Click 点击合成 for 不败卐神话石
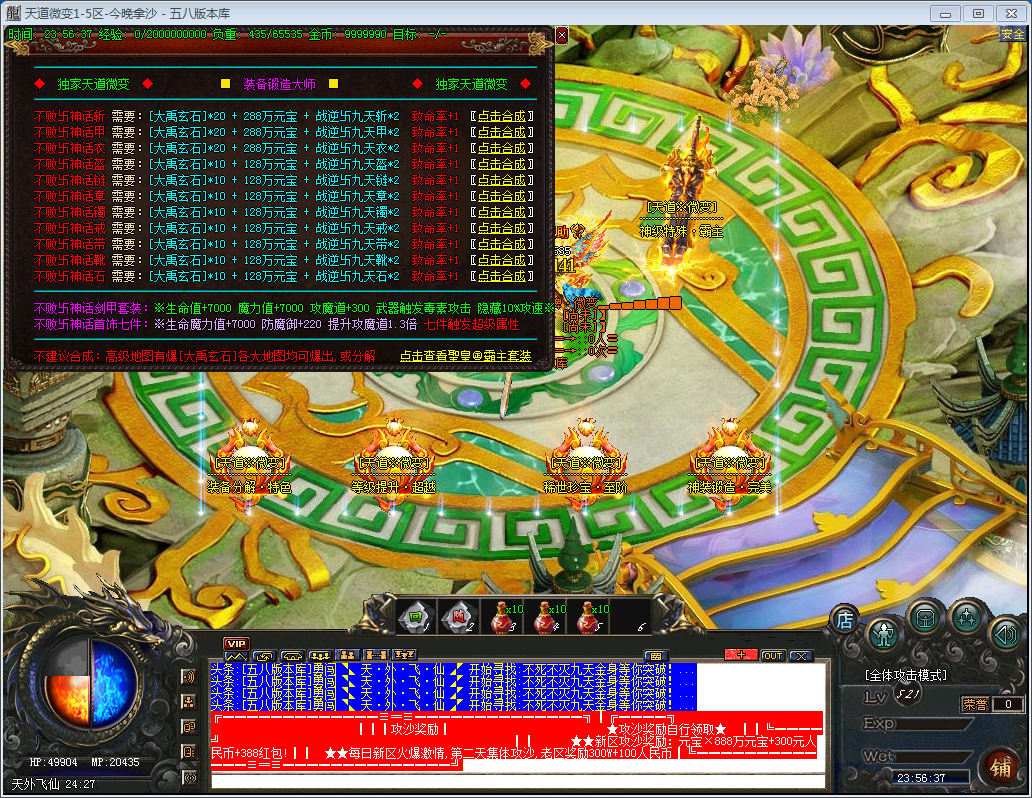This screenshot has width=1032, height=798. click(x=502, y=276)
